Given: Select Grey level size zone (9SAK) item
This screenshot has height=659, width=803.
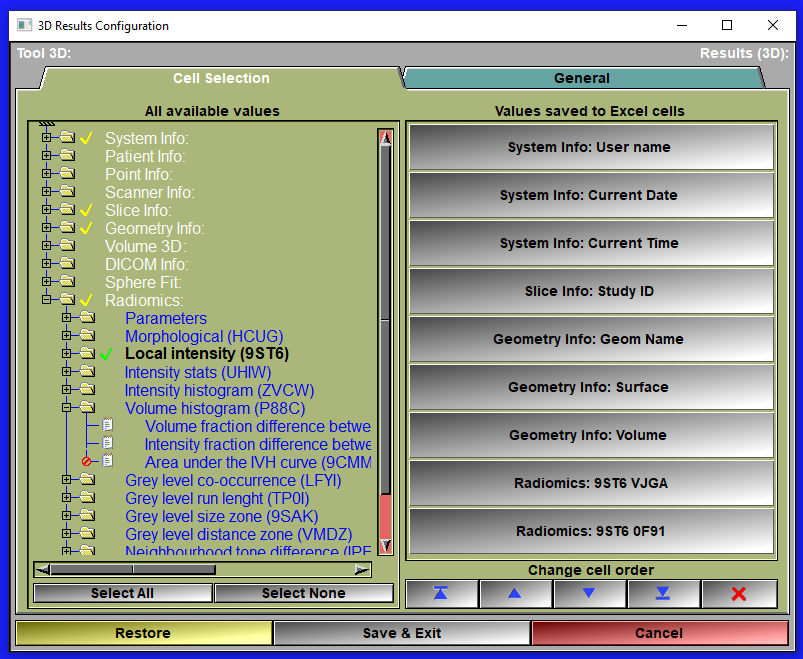Looking at the screenshot, I should (221, 516).
